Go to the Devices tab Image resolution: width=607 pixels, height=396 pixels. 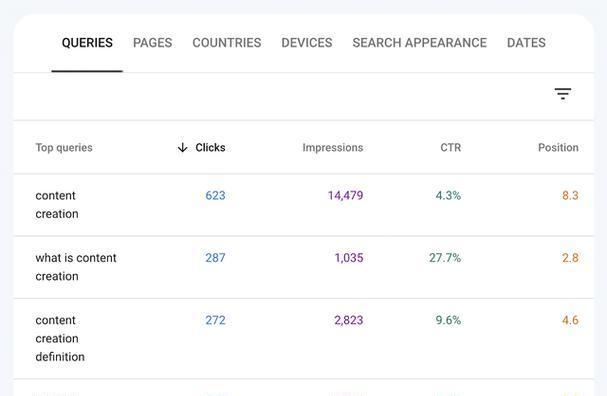[307, 43]
